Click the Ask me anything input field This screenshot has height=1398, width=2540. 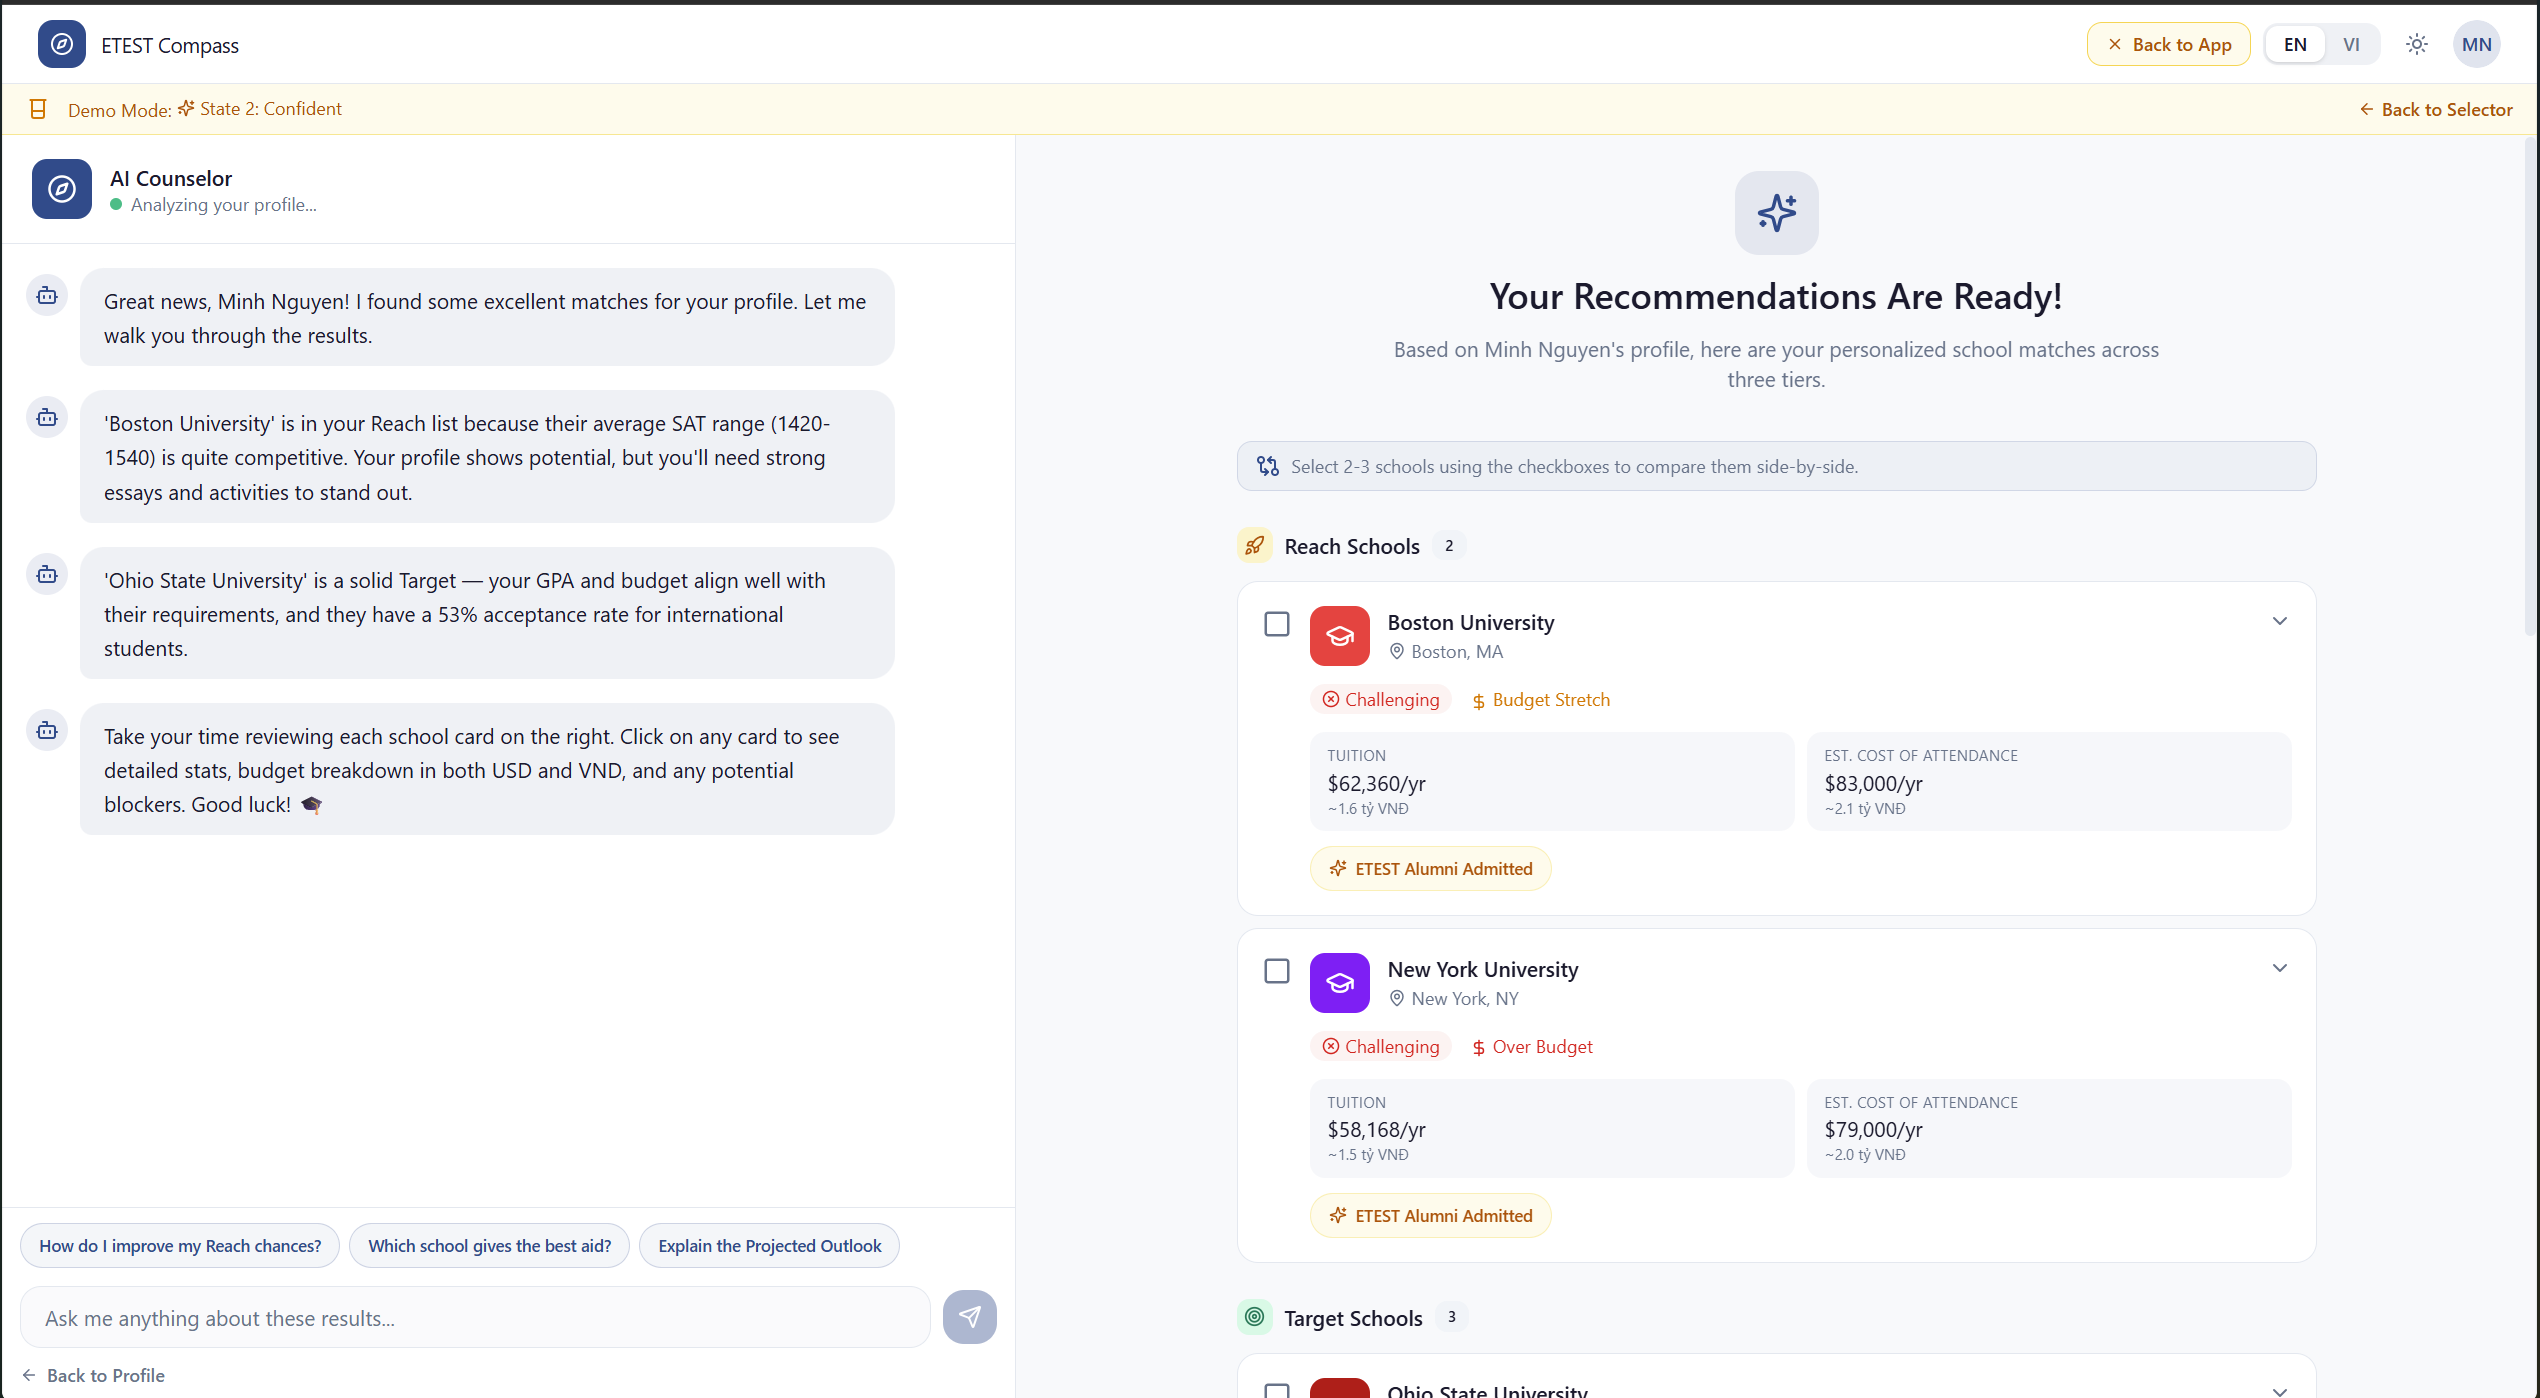(x=475, y=1318)
